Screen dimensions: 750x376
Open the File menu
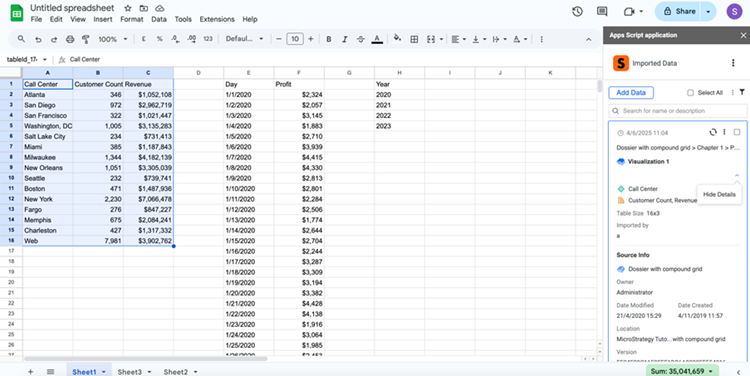[36, 20]
